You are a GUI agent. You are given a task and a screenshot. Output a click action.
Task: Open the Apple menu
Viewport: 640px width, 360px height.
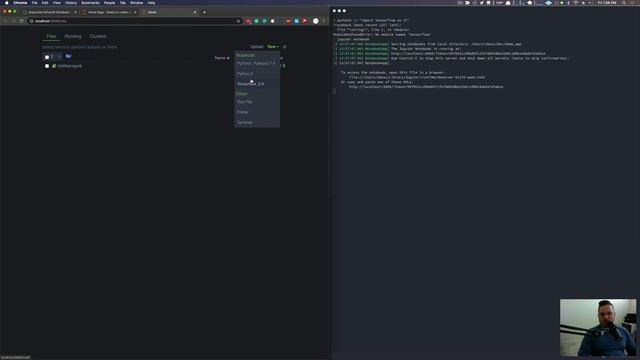6,3
